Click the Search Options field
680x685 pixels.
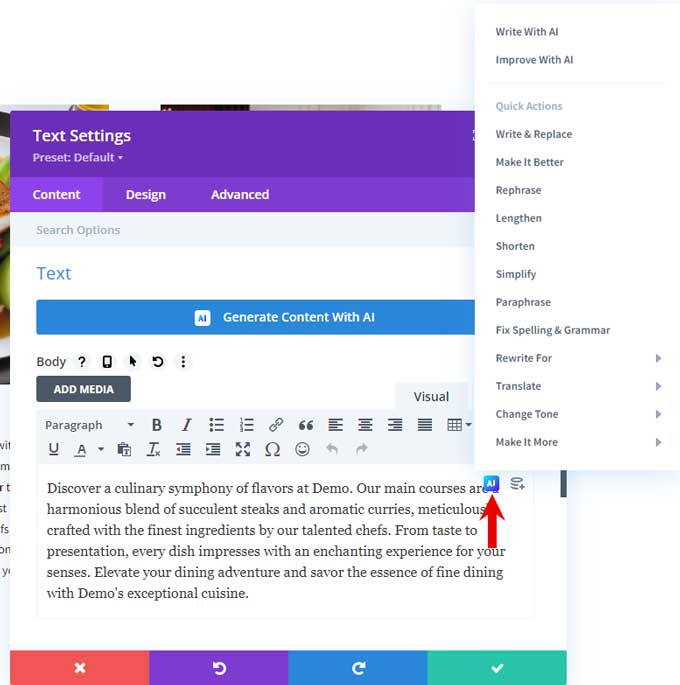tap(242, 230)
